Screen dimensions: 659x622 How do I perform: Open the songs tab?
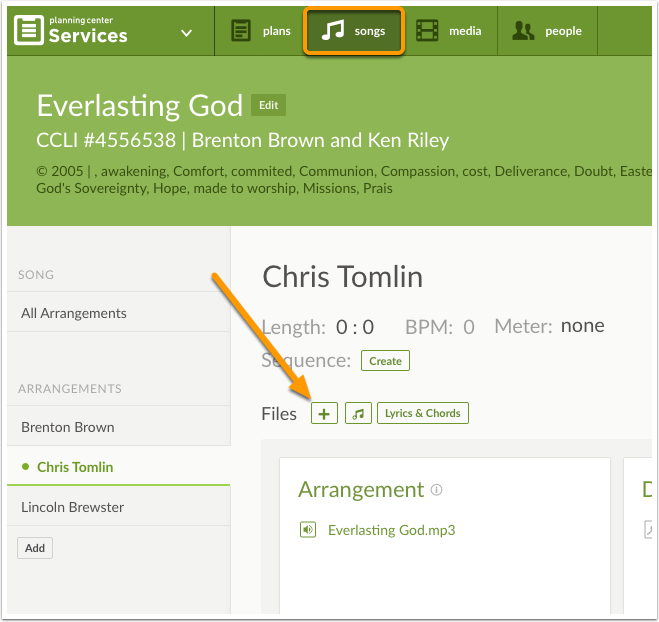tap(354, 31)
